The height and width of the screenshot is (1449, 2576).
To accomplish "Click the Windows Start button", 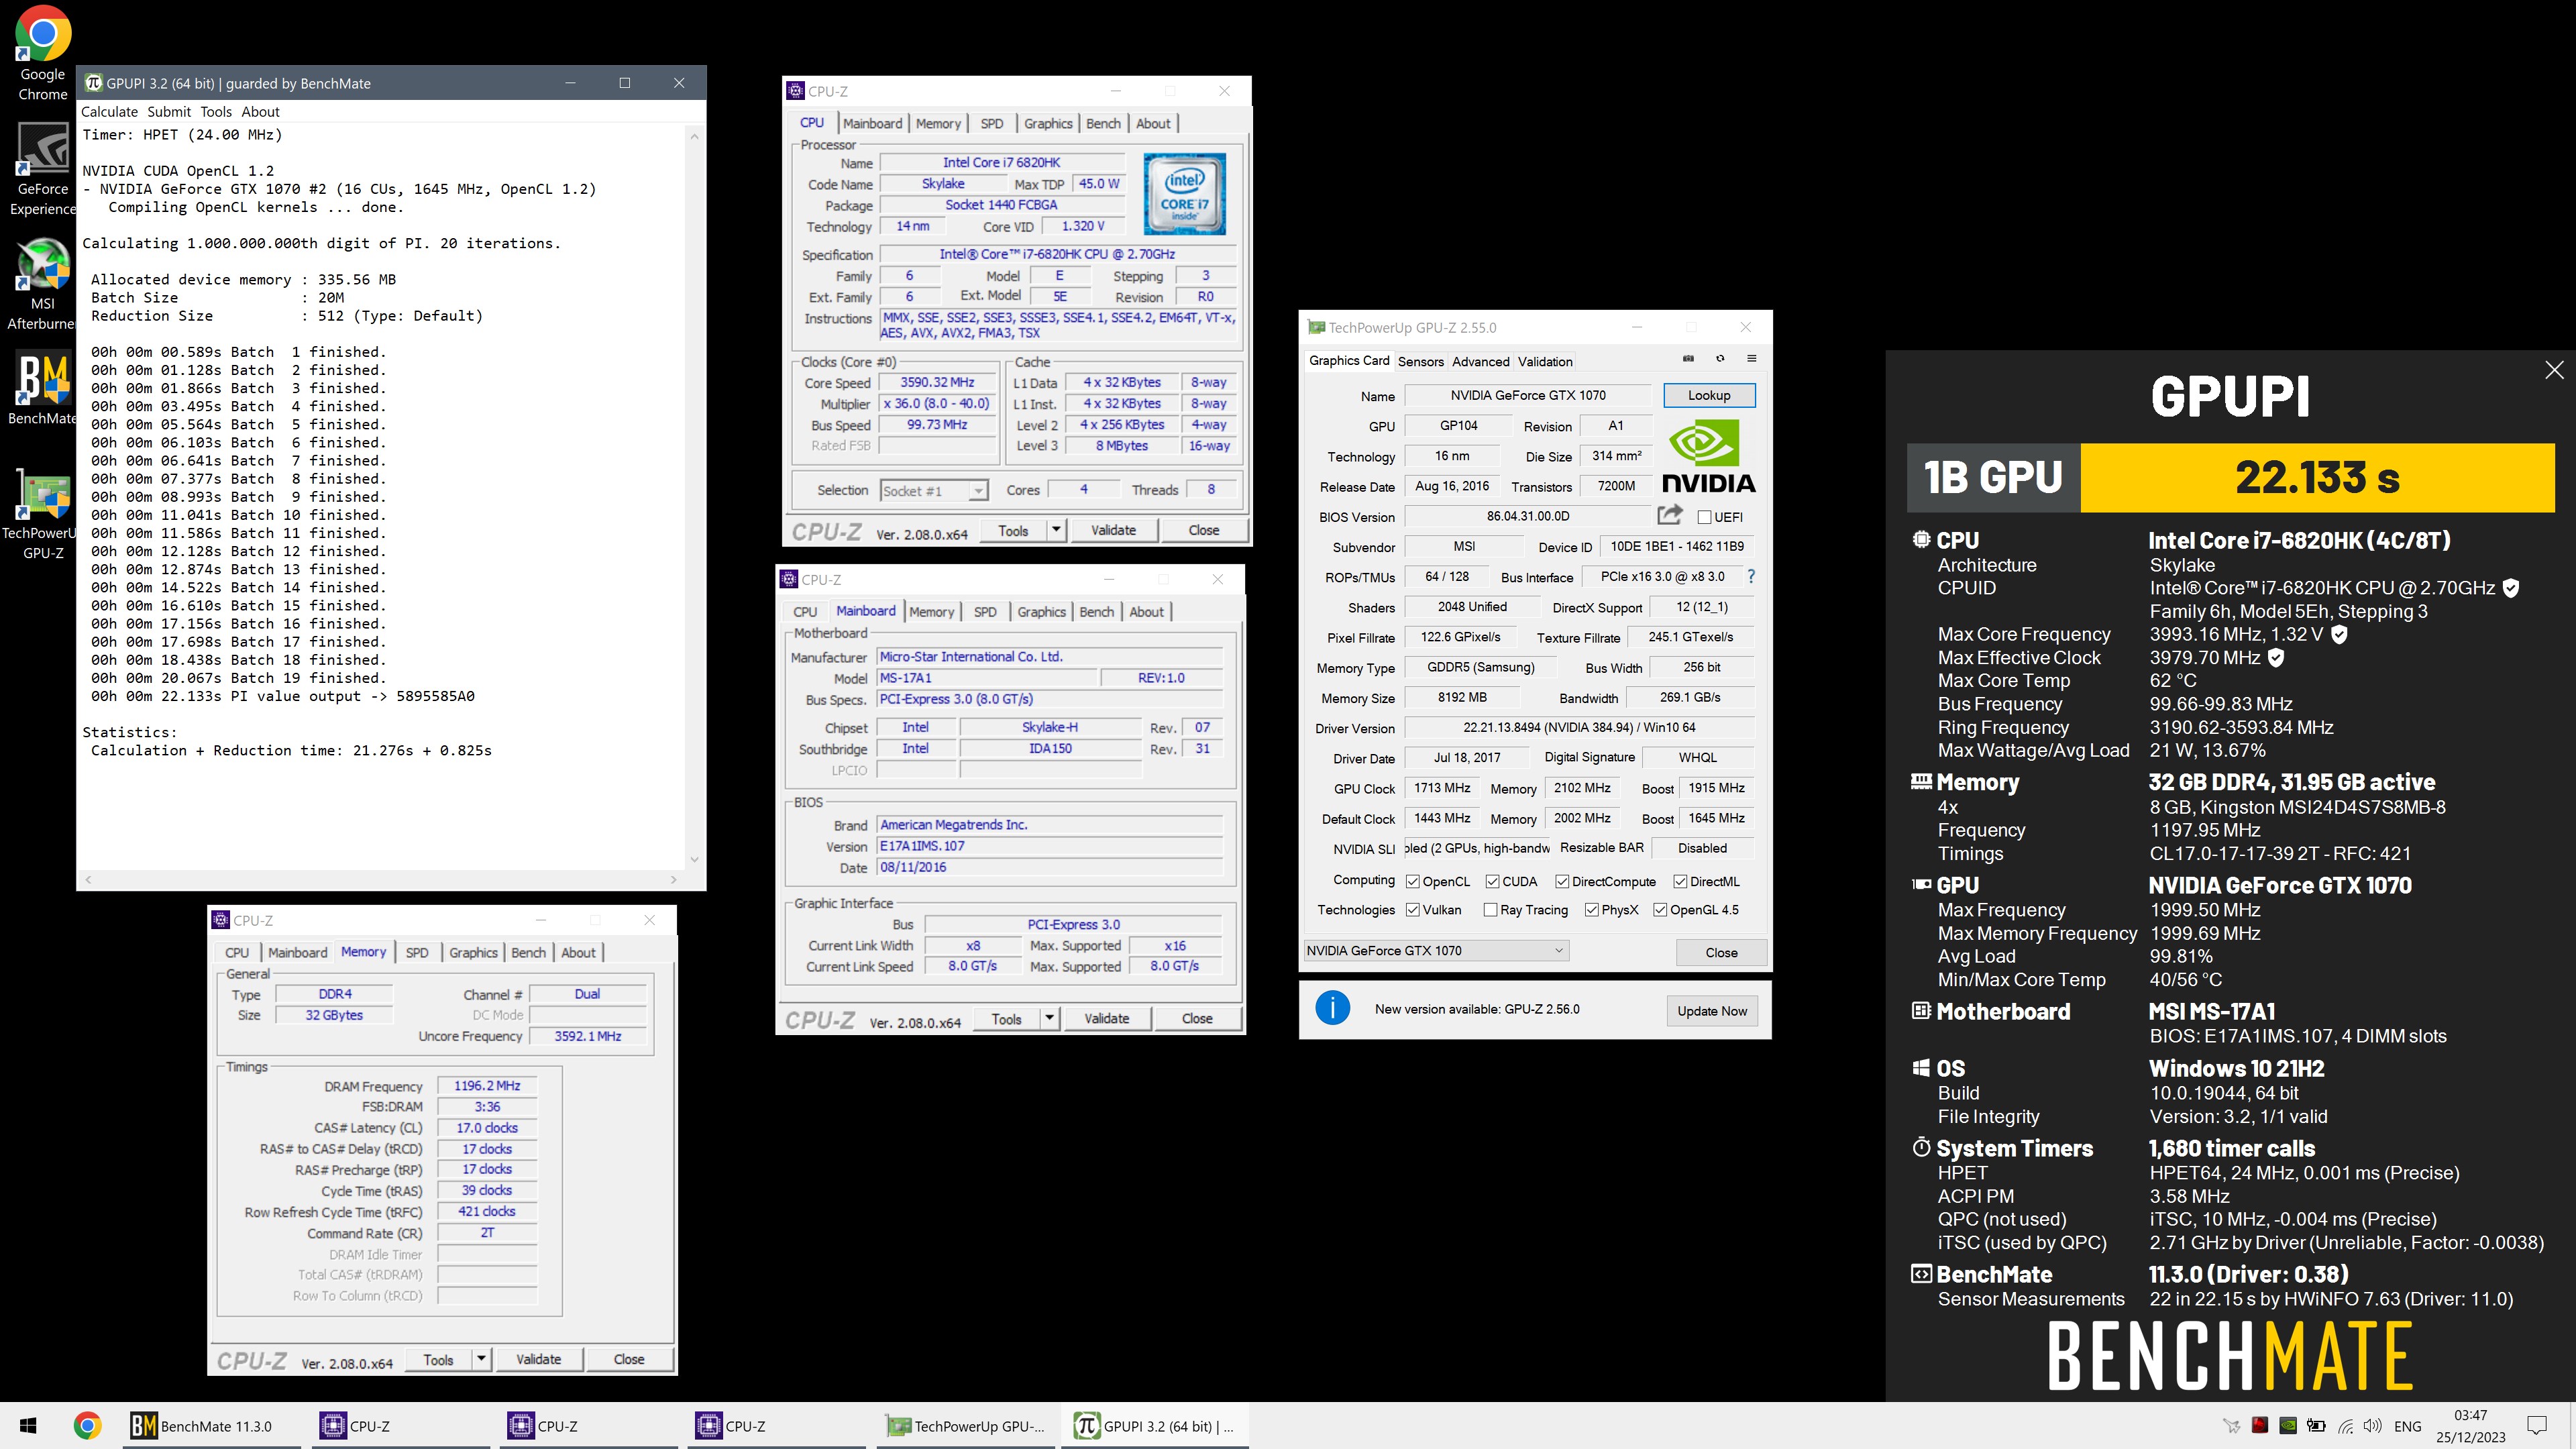I will 28,1426.
